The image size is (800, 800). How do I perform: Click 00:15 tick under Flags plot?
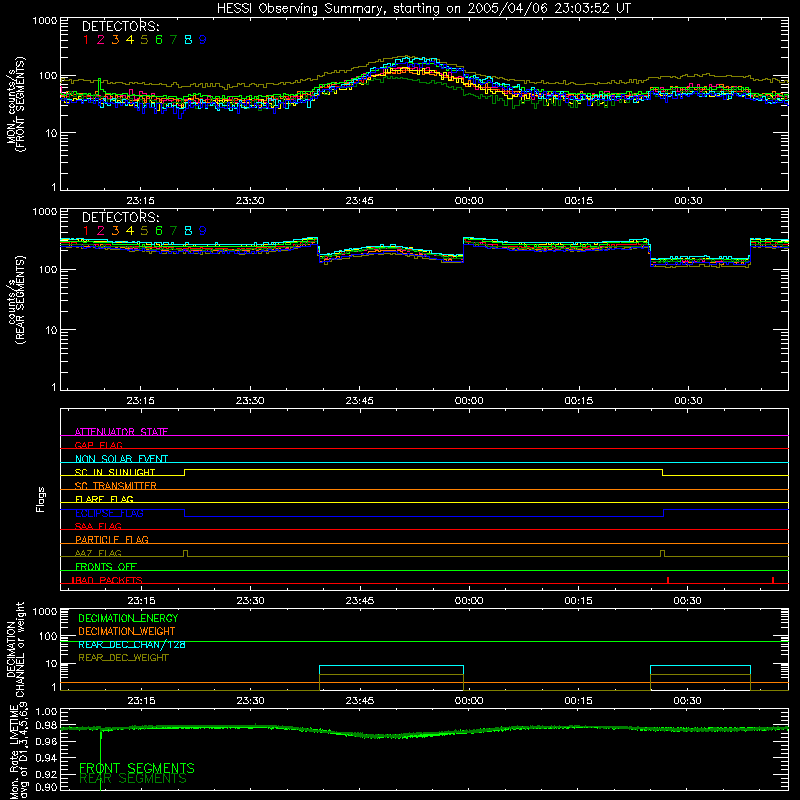coord(578,601)
